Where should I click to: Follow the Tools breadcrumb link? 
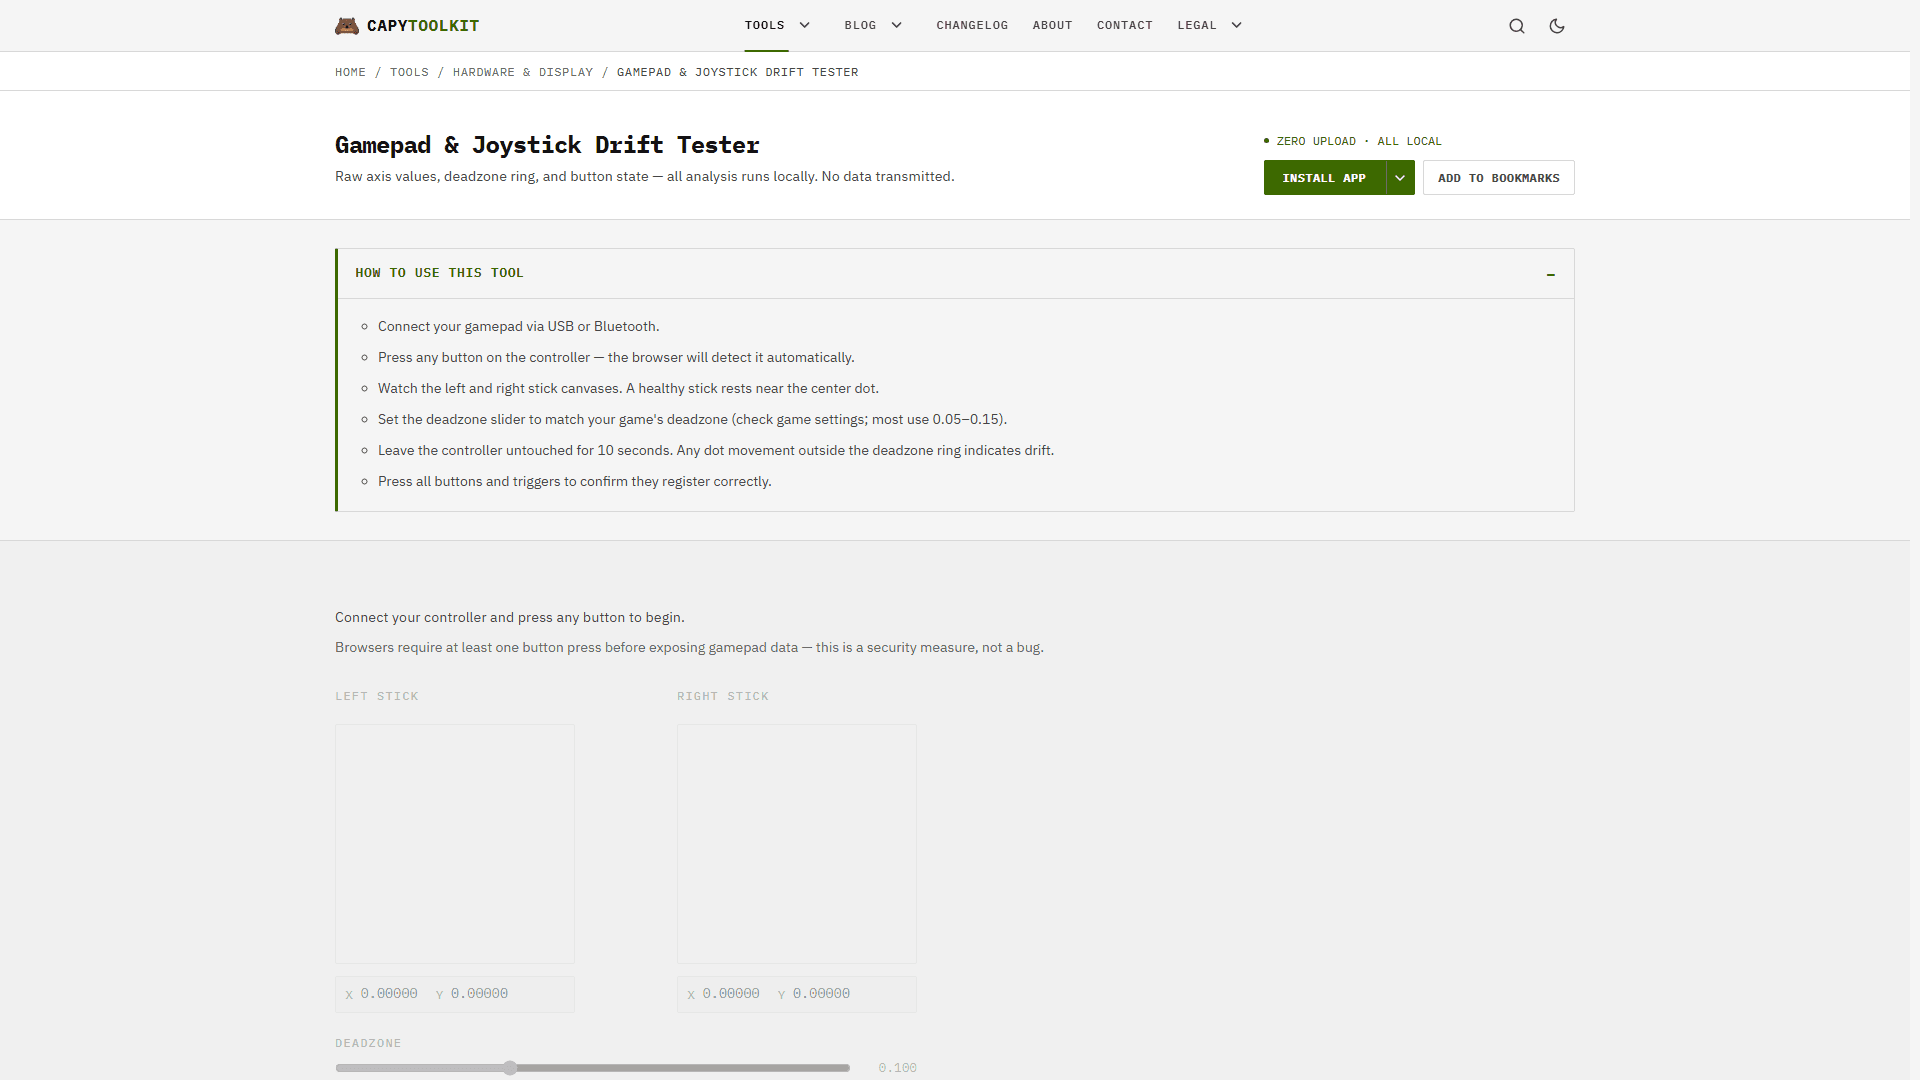pos(409,72)
